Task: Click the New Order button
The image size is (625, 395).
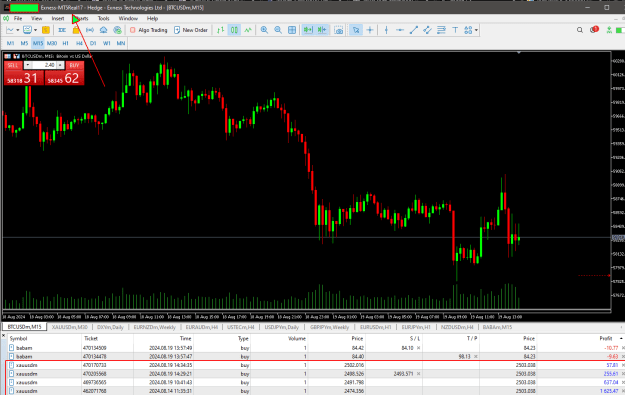Action: click(x=191, y=30)
